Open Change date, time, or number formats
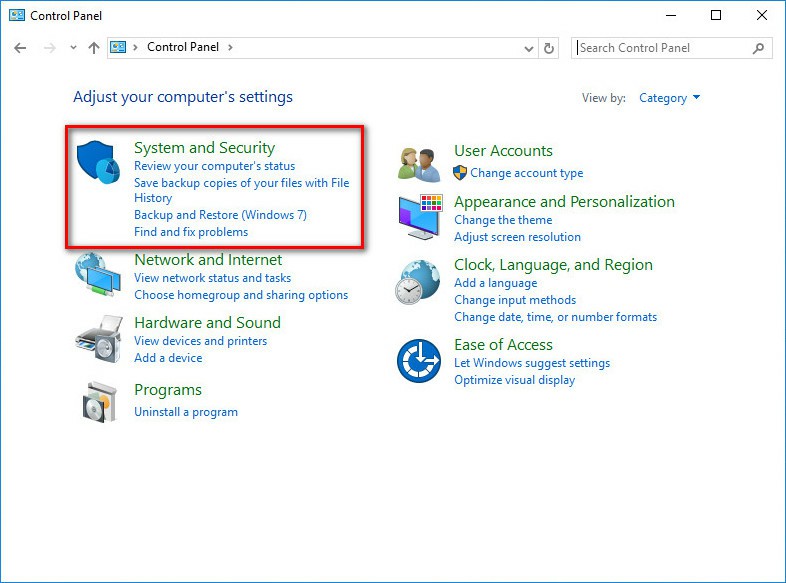 coord(555,317)
